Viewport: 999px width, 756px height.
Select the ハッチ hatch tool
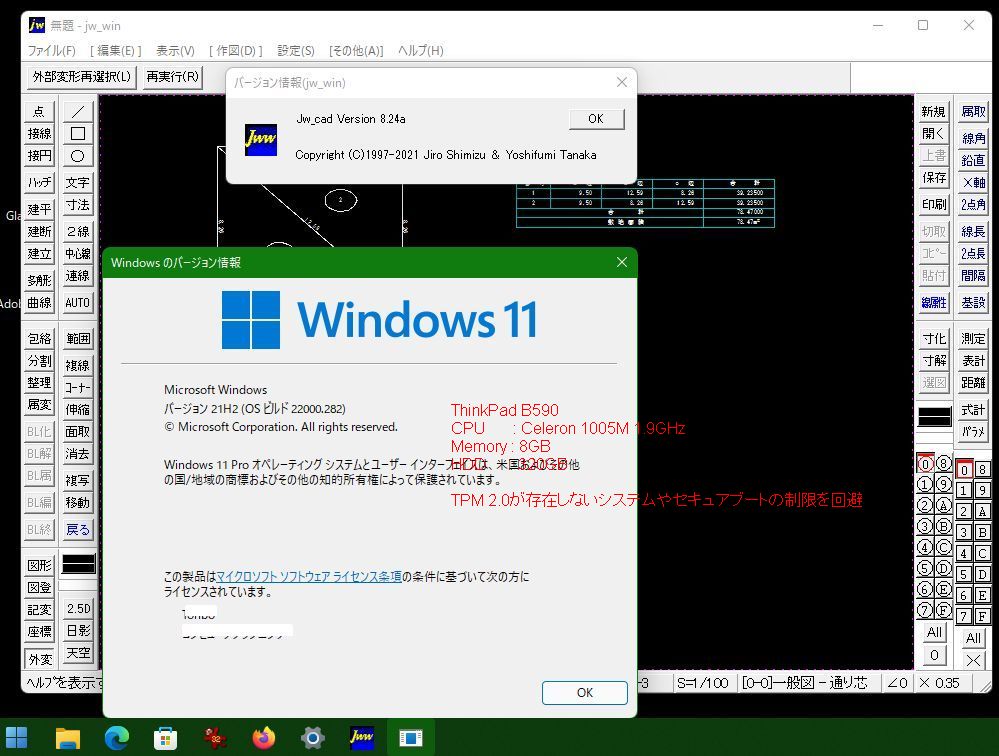(40, 182)
